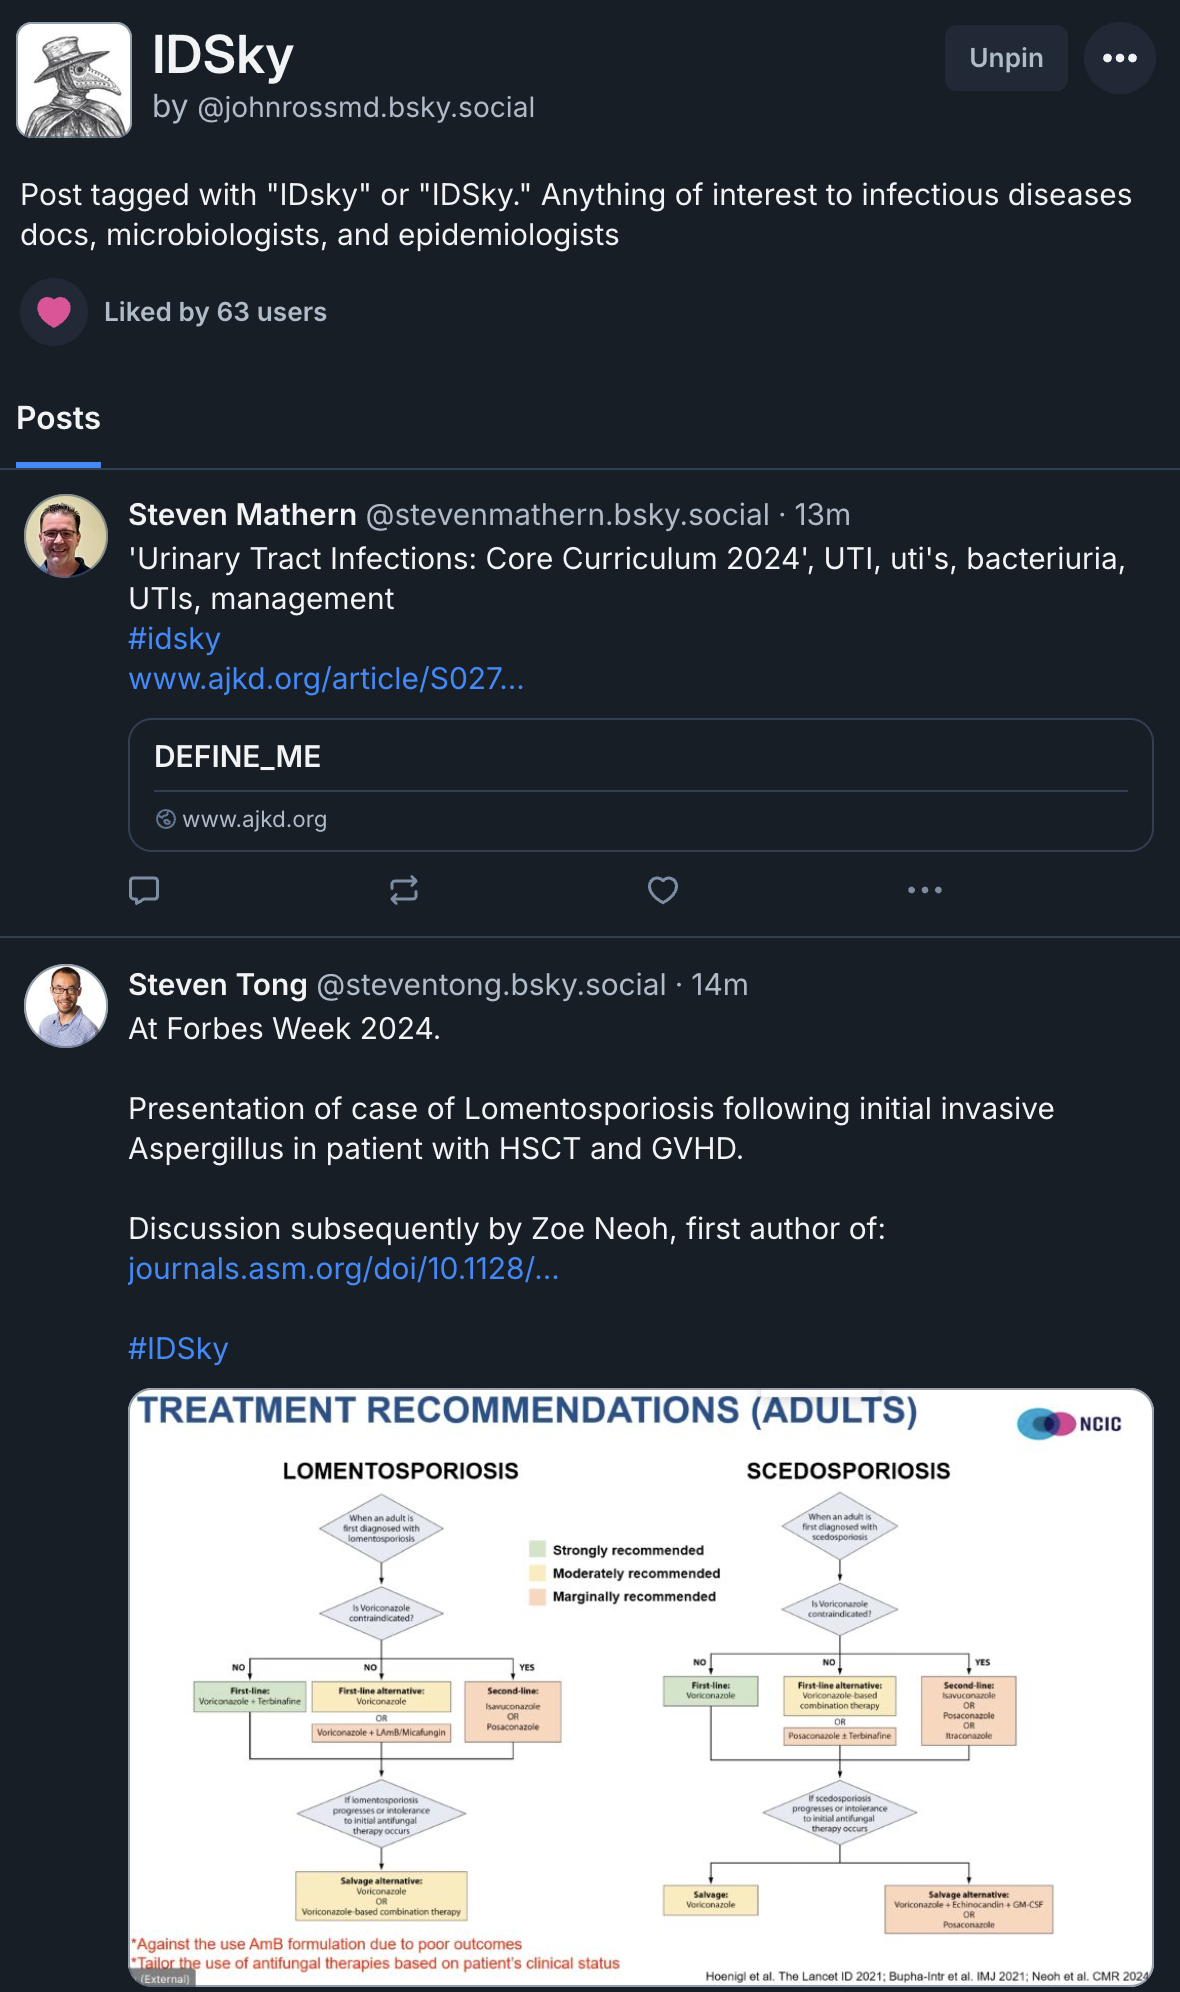Like Steven Mathern's post with heart icon

point(663,890)
